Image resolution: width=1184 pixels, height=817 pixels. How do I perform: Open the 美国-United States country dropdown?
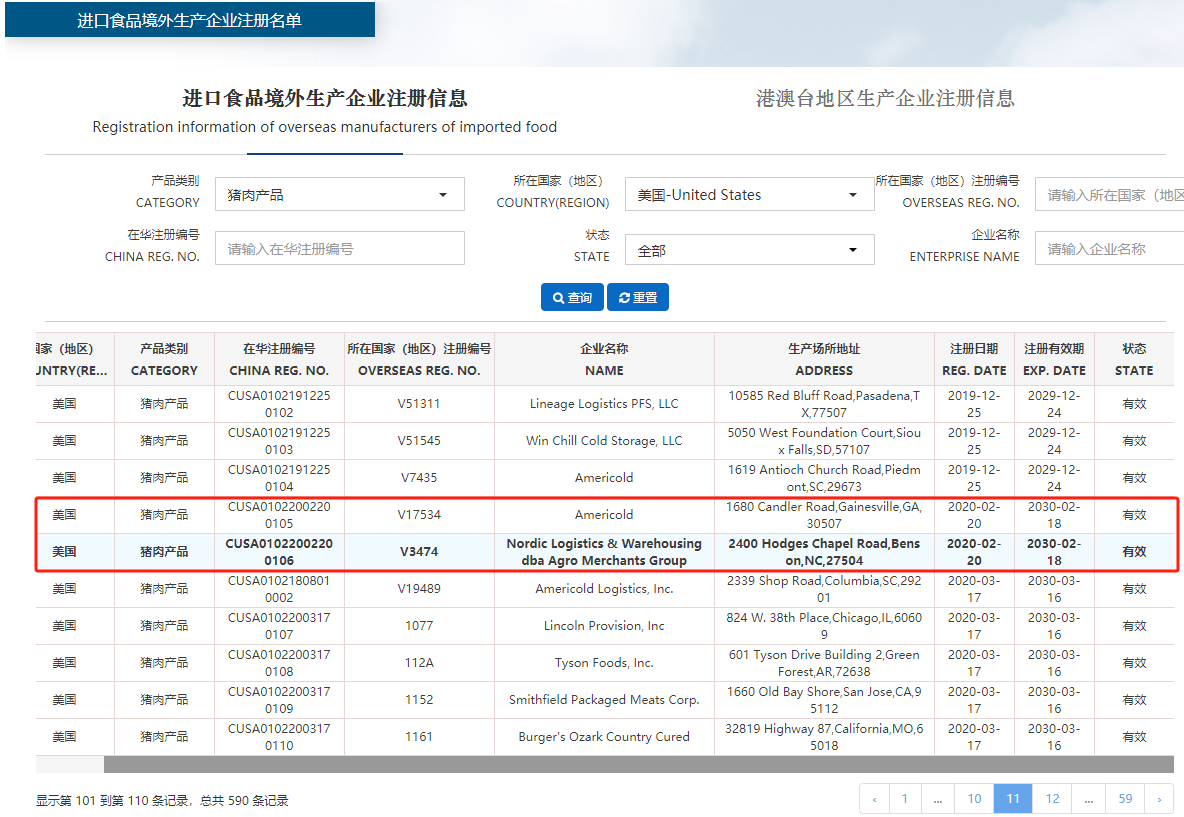coord(749,195)
